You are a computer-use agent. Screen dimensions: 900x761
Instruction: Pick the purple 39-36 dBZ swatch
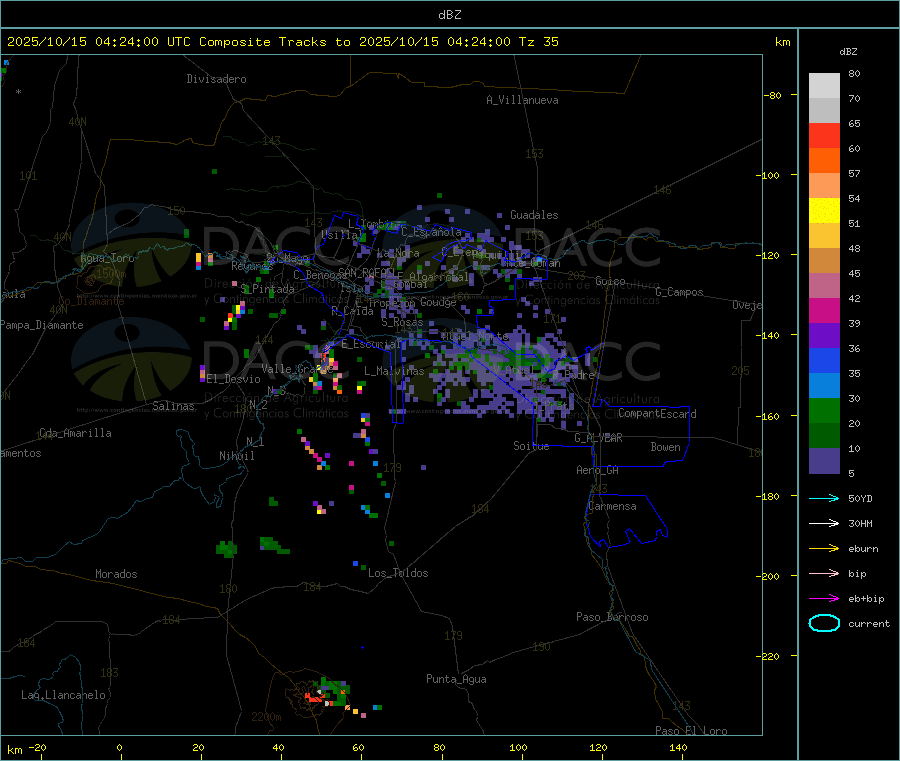point(824,336)
